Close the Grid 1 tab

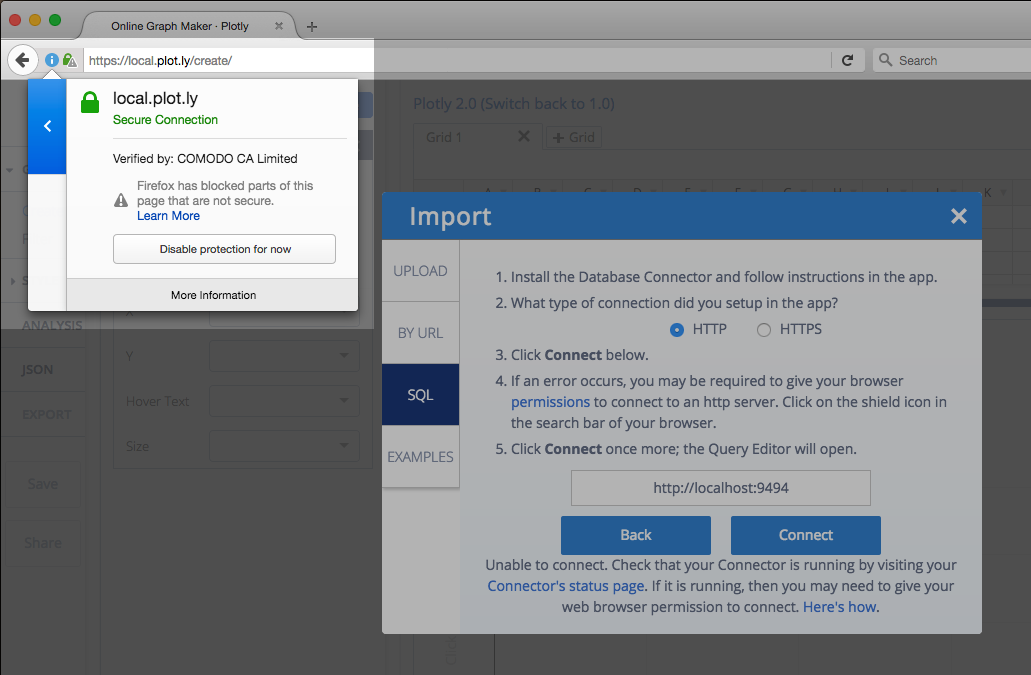[x=524, y=136]
